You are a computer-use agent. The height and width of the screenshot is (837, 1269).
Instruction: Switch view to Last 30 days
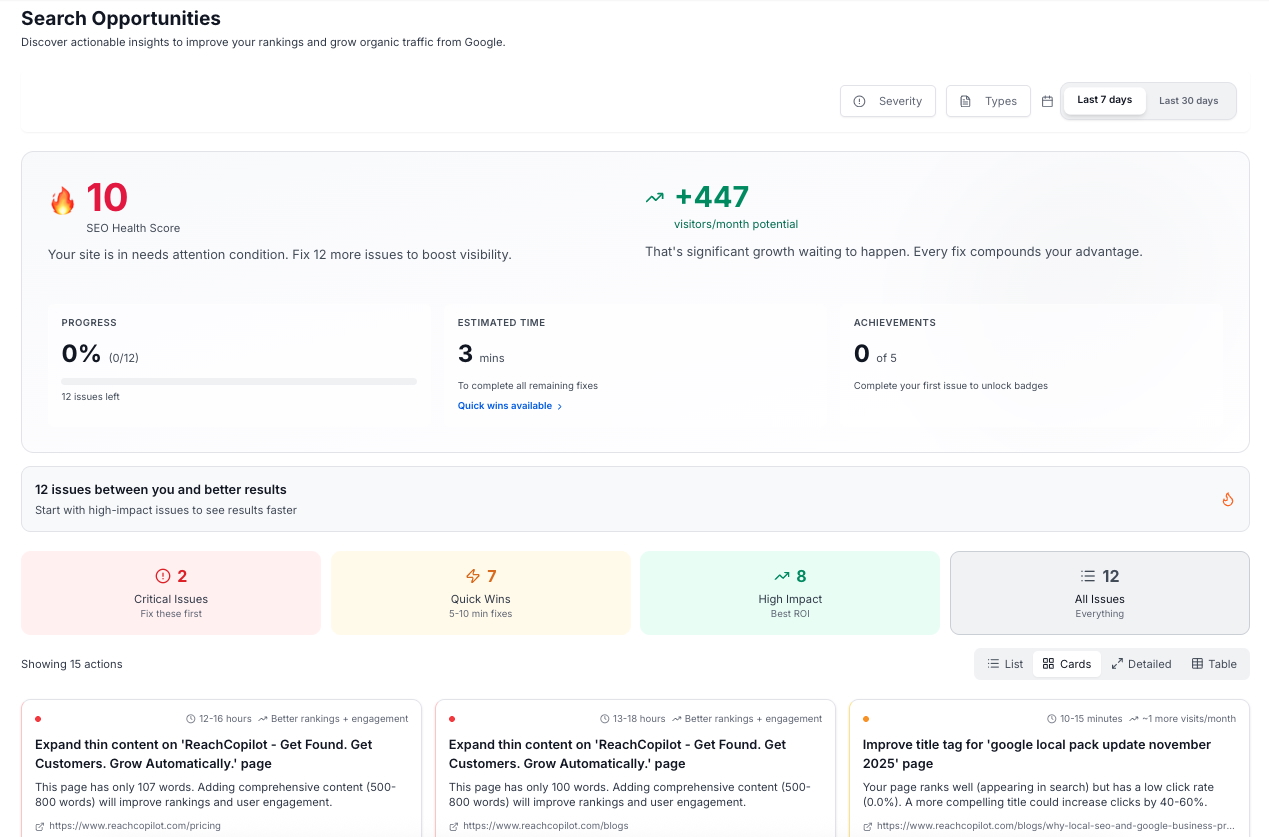(1188, 100)
